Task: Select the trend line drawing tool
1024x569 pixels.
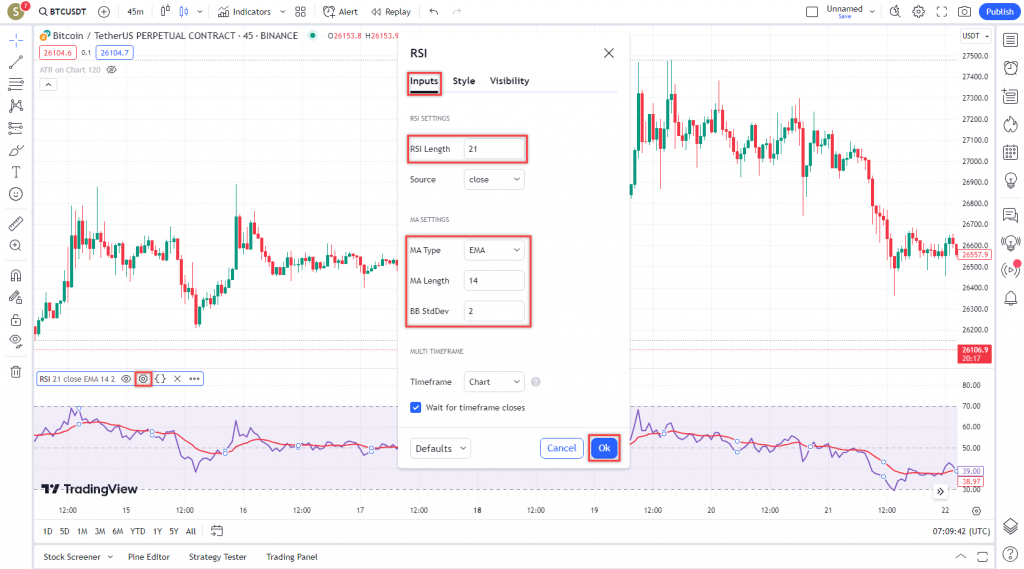Action: [16, 62]
